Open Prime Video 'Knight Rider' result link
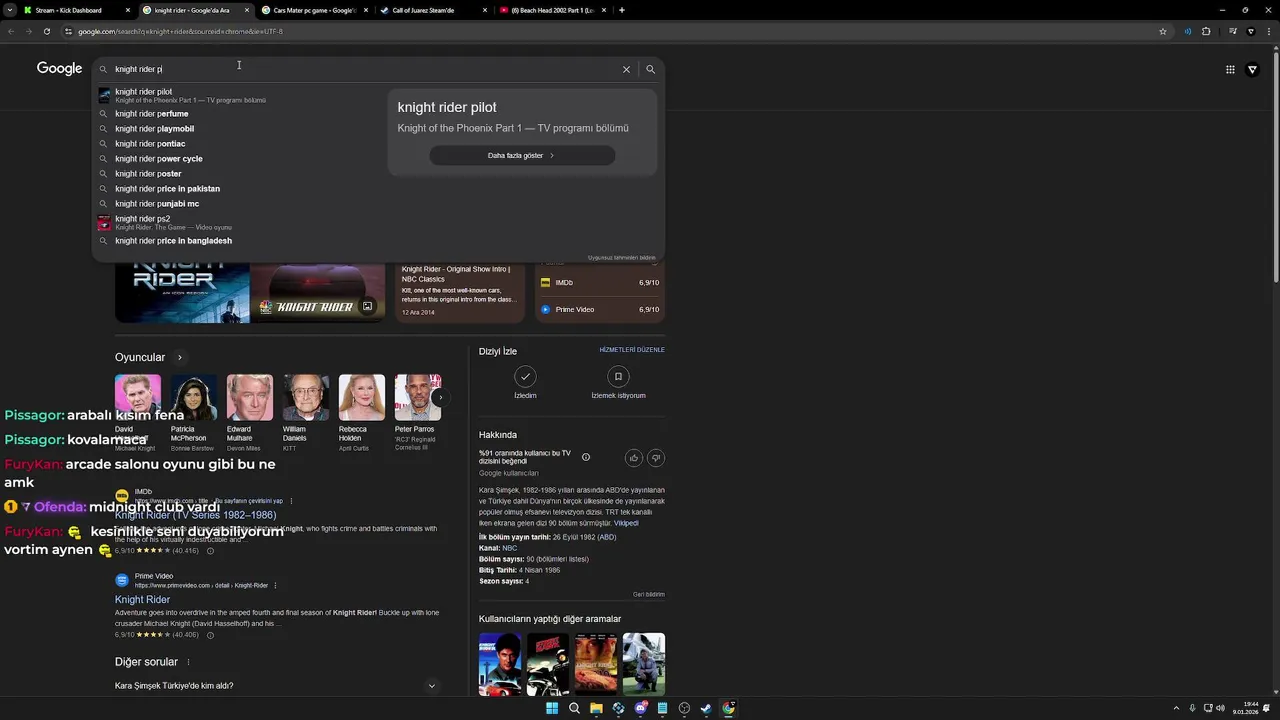Viewport: 1280px width, 720px height. (x=142, y=599)
